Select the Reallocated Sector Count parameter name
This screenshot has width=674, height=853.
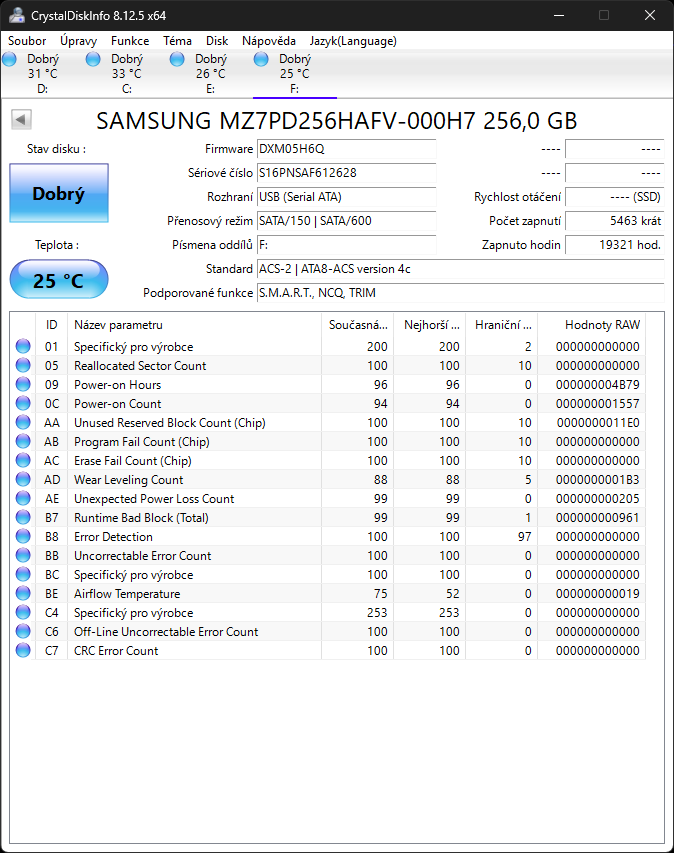pyautogui.click(x=140, y=366)
